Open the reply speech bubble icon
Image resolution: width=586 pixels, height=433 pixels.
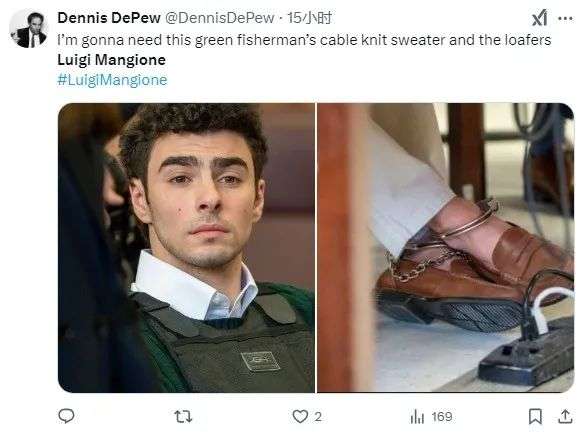67,416
